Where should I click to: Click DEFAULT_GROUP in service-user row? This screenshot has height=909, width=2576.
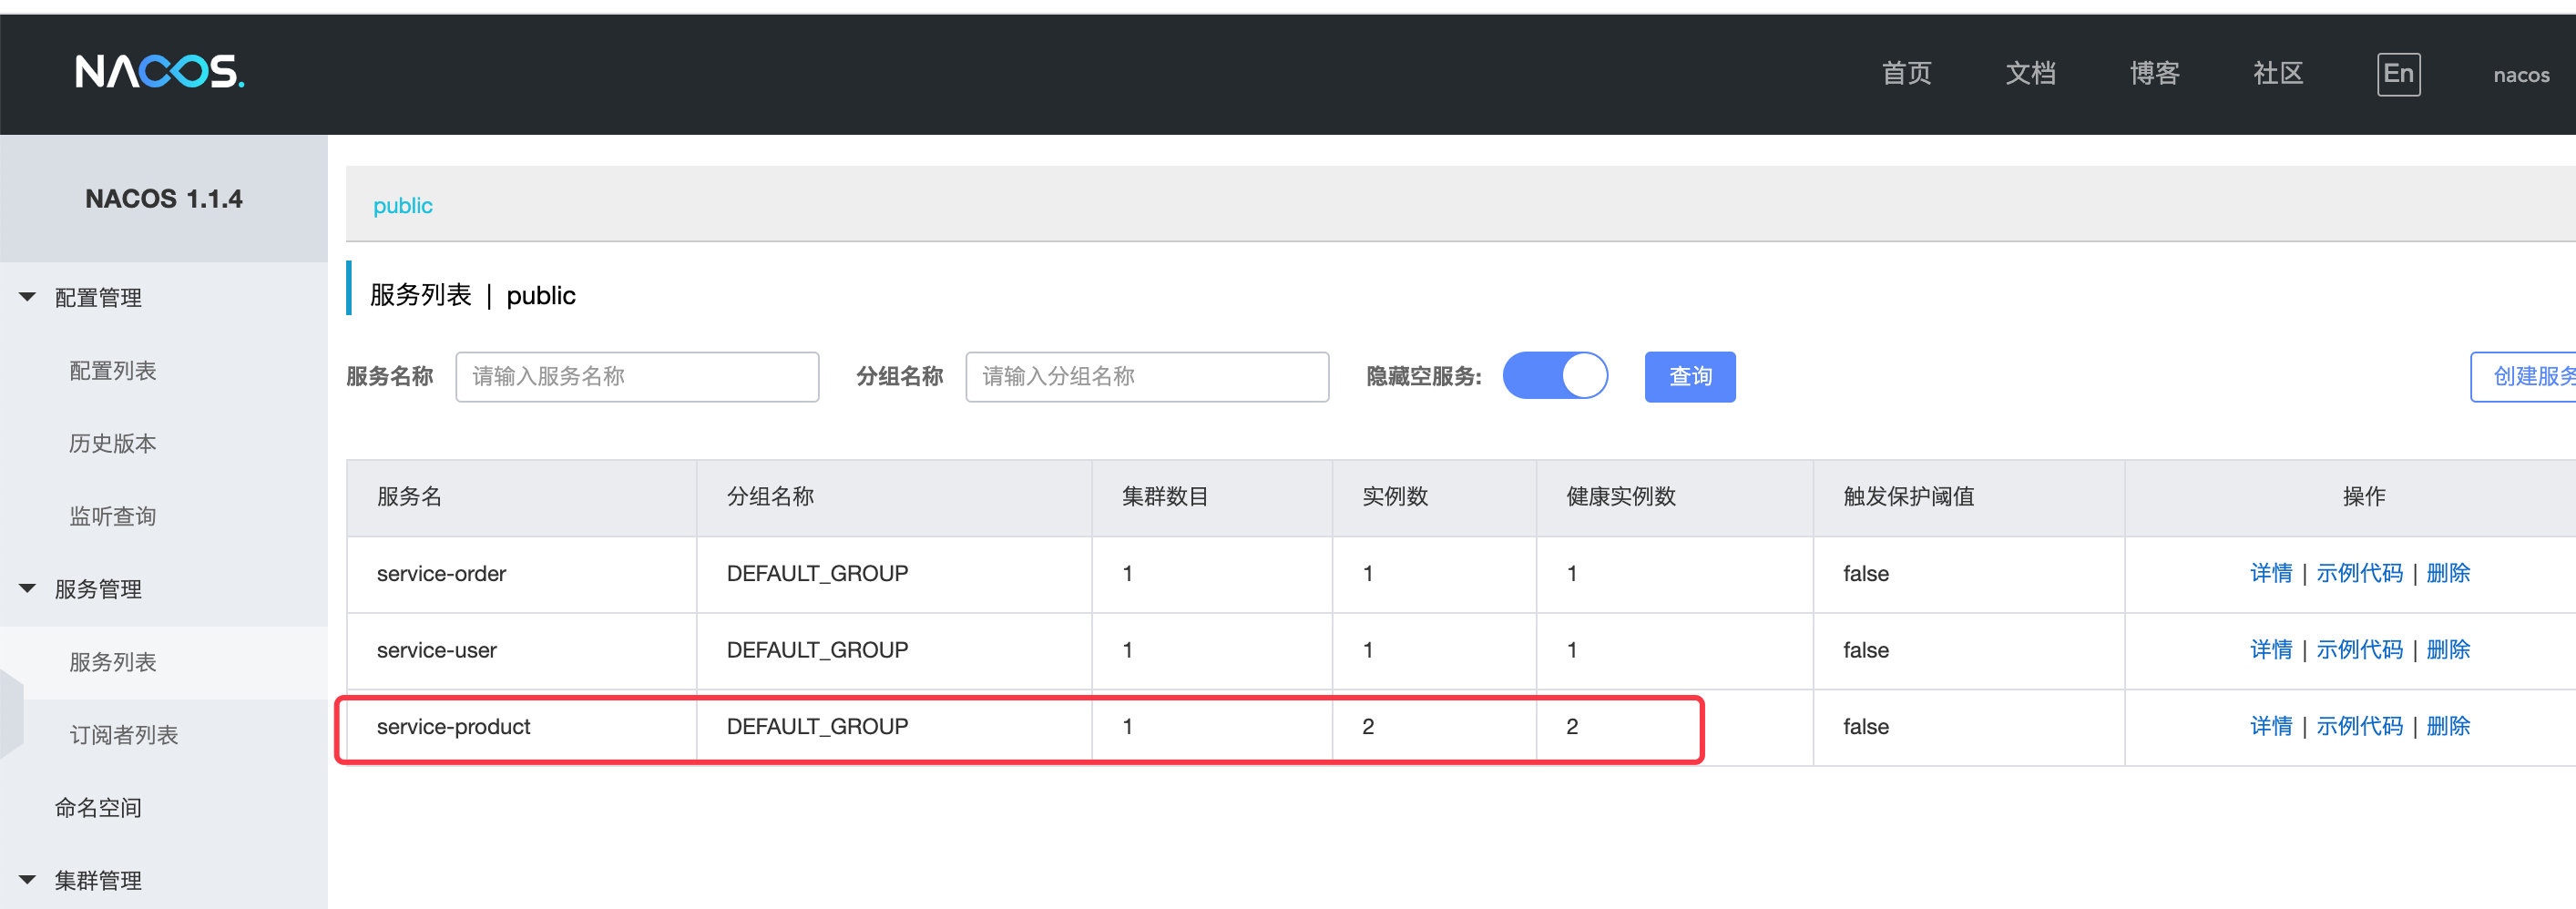tap(817, 650)
